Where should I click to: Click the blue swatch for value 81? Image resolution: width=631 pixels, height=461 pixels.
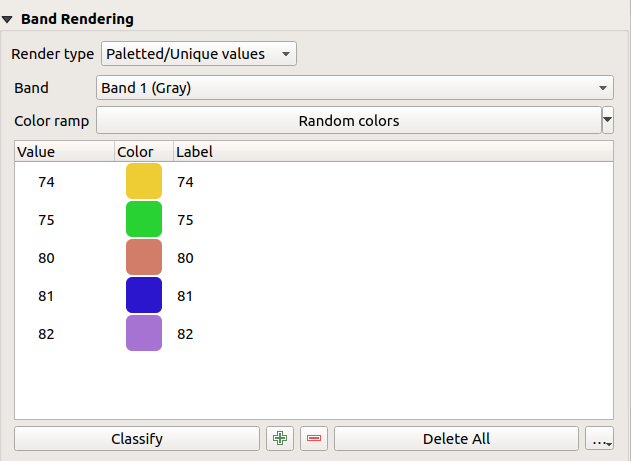coord(144,295)
